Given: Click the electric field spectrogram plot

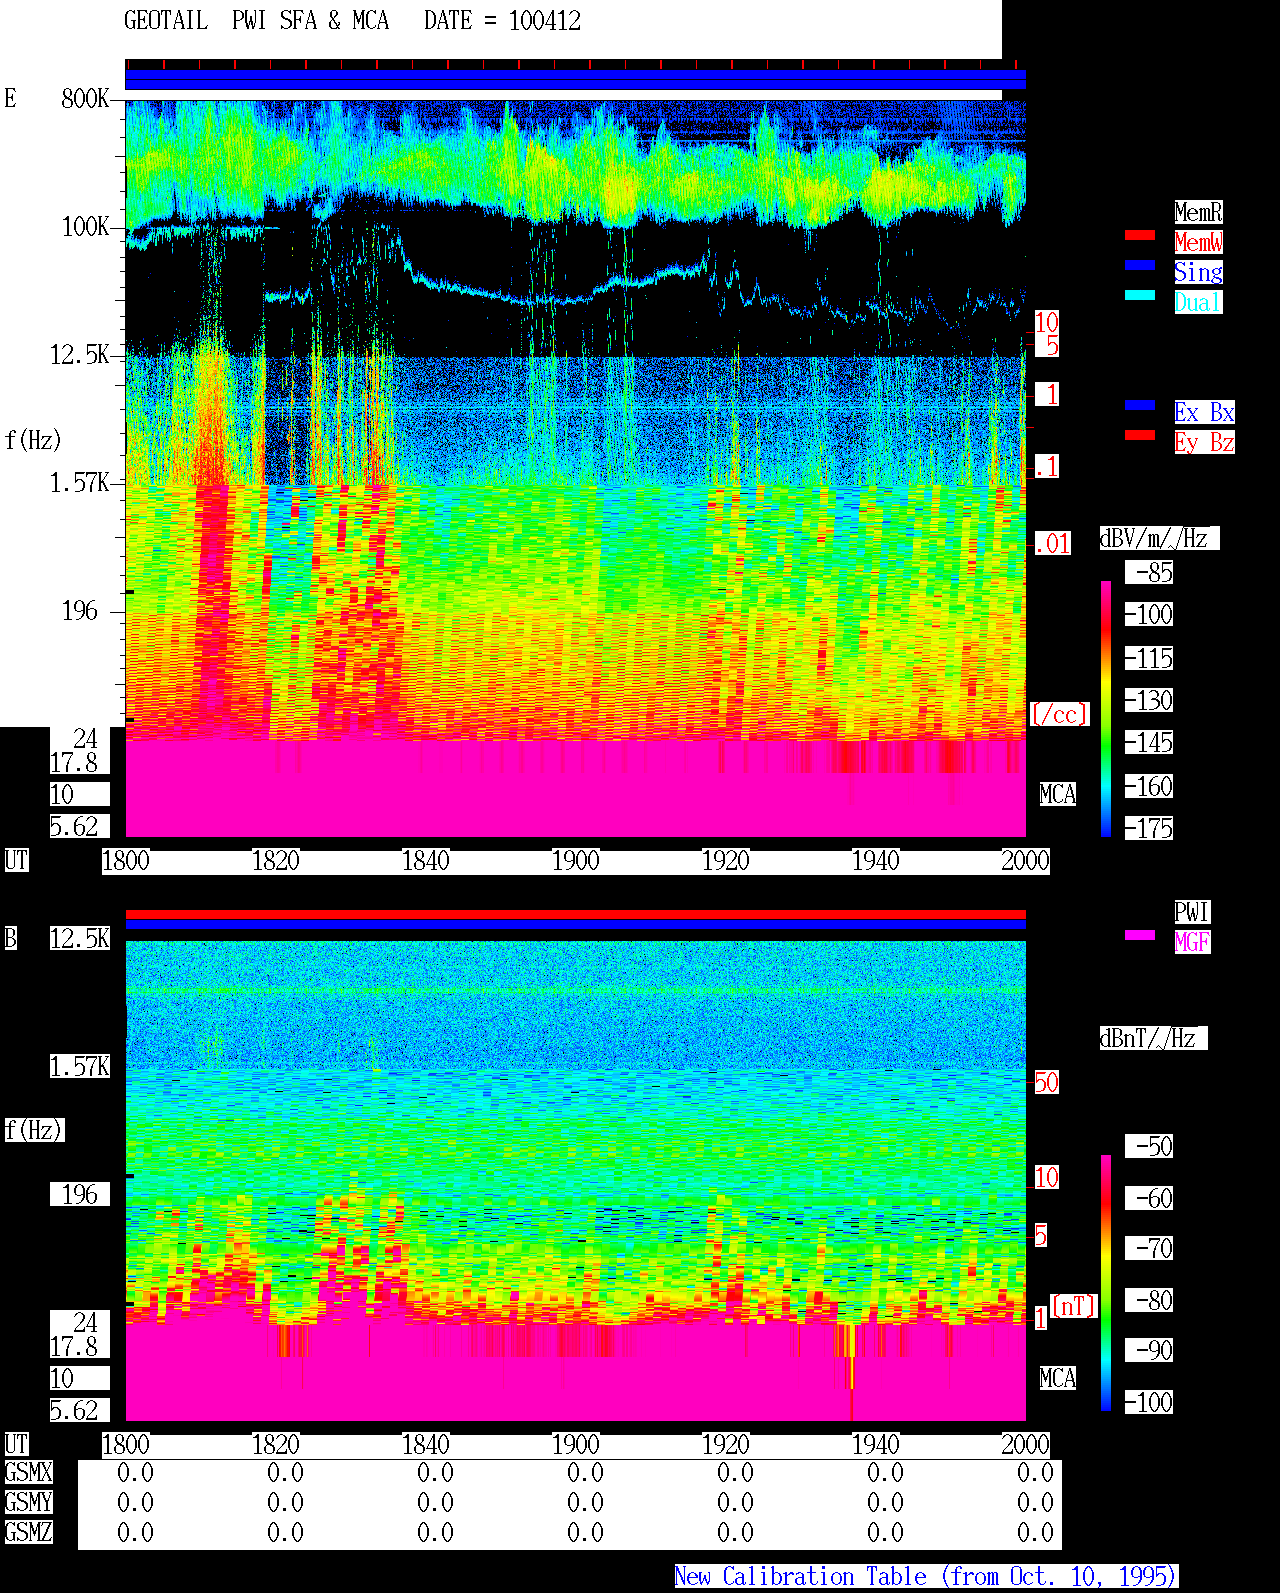Looking at the screenshot, I should (x=575, y=468).
